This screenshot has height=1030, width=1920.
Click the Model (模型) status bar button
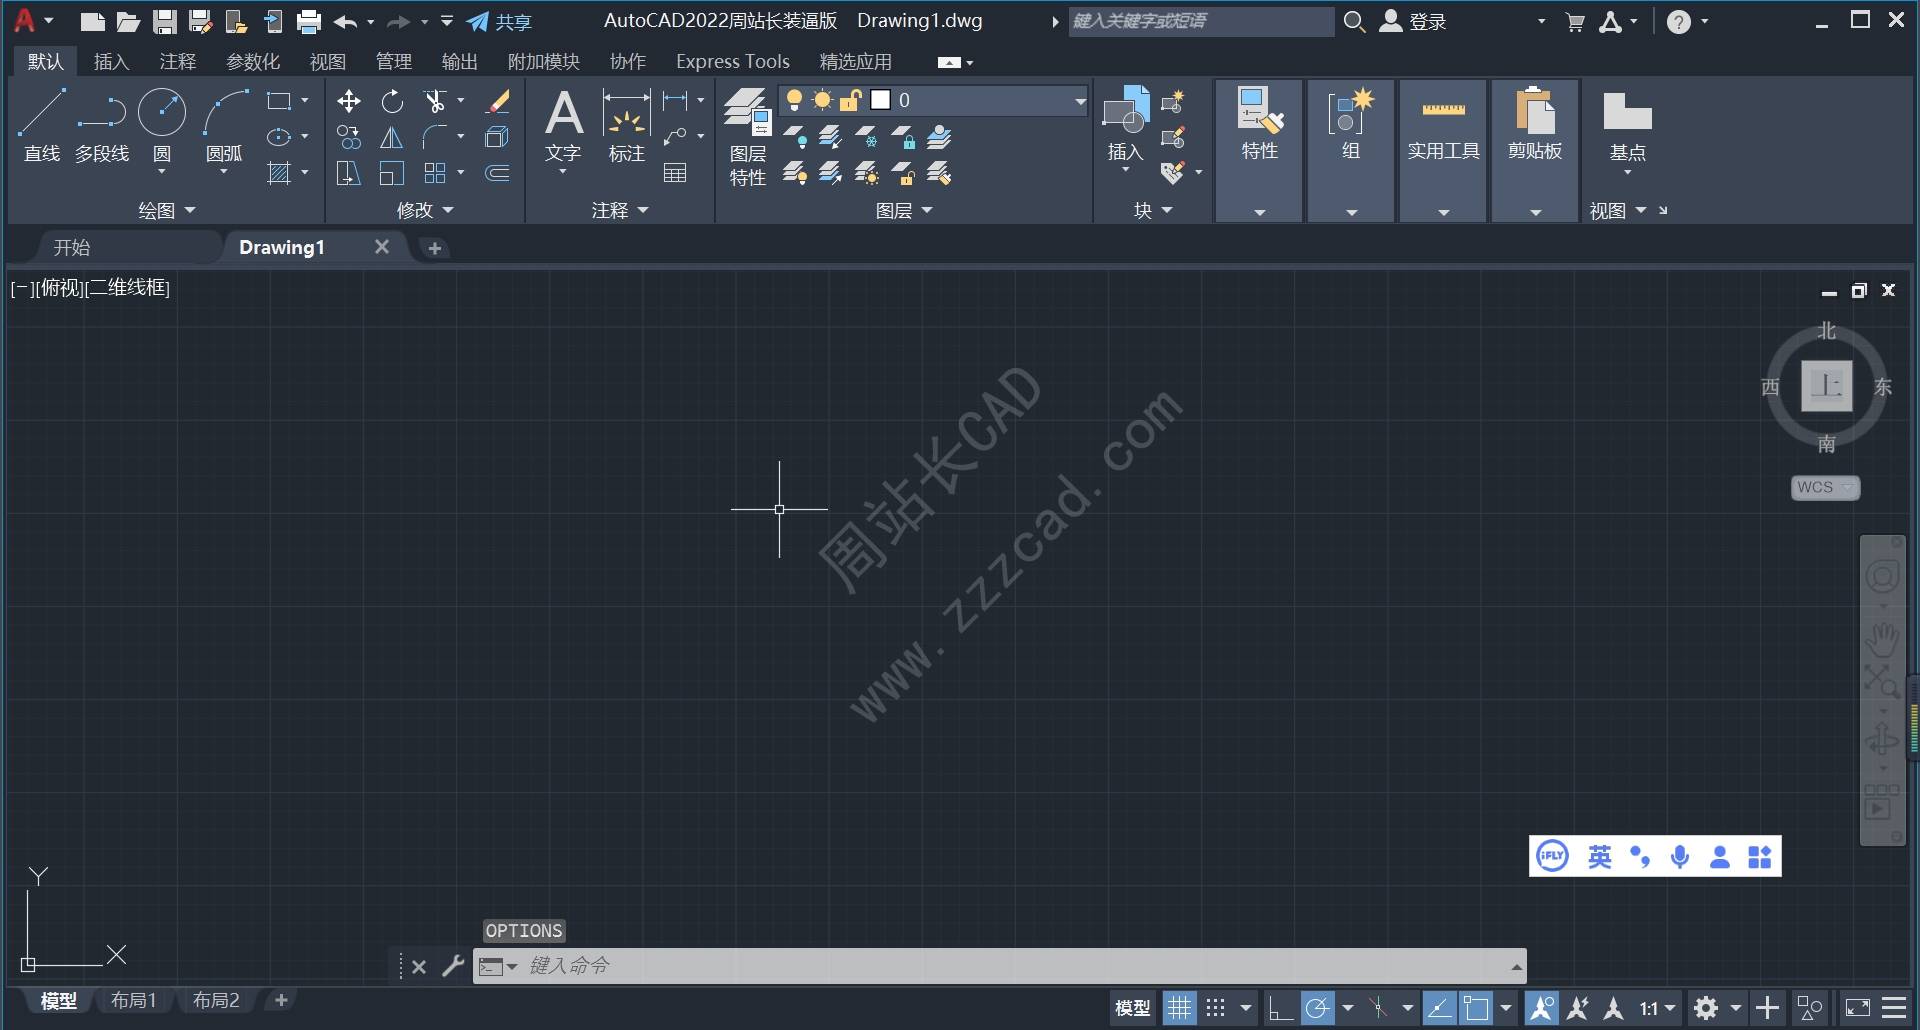click(x=1133, y=1008)
